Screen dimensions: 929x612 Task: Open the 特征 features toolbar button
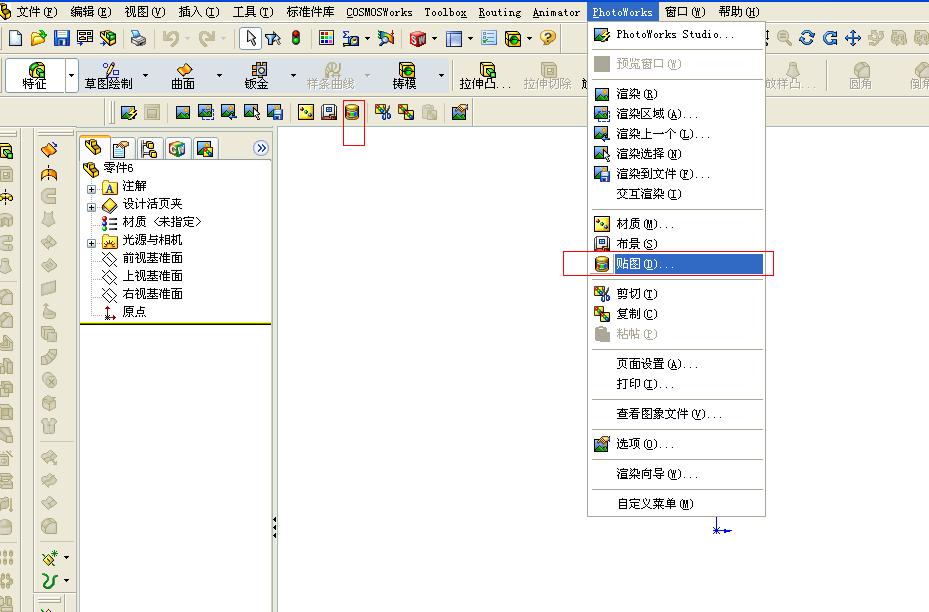(34, 75)
